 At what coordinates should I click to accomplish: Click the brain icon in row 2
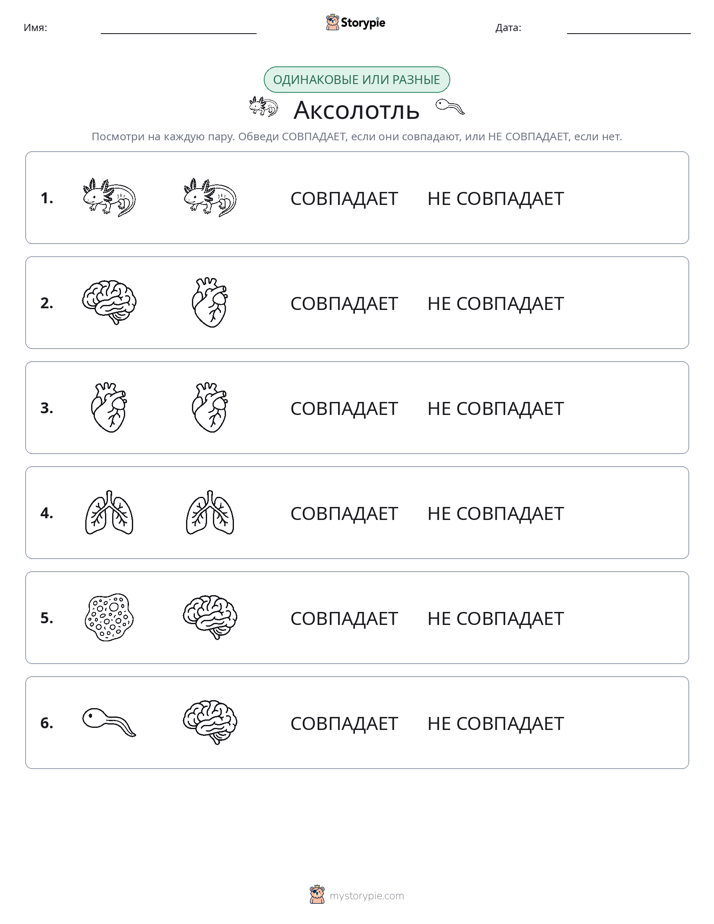click(110, 302)
